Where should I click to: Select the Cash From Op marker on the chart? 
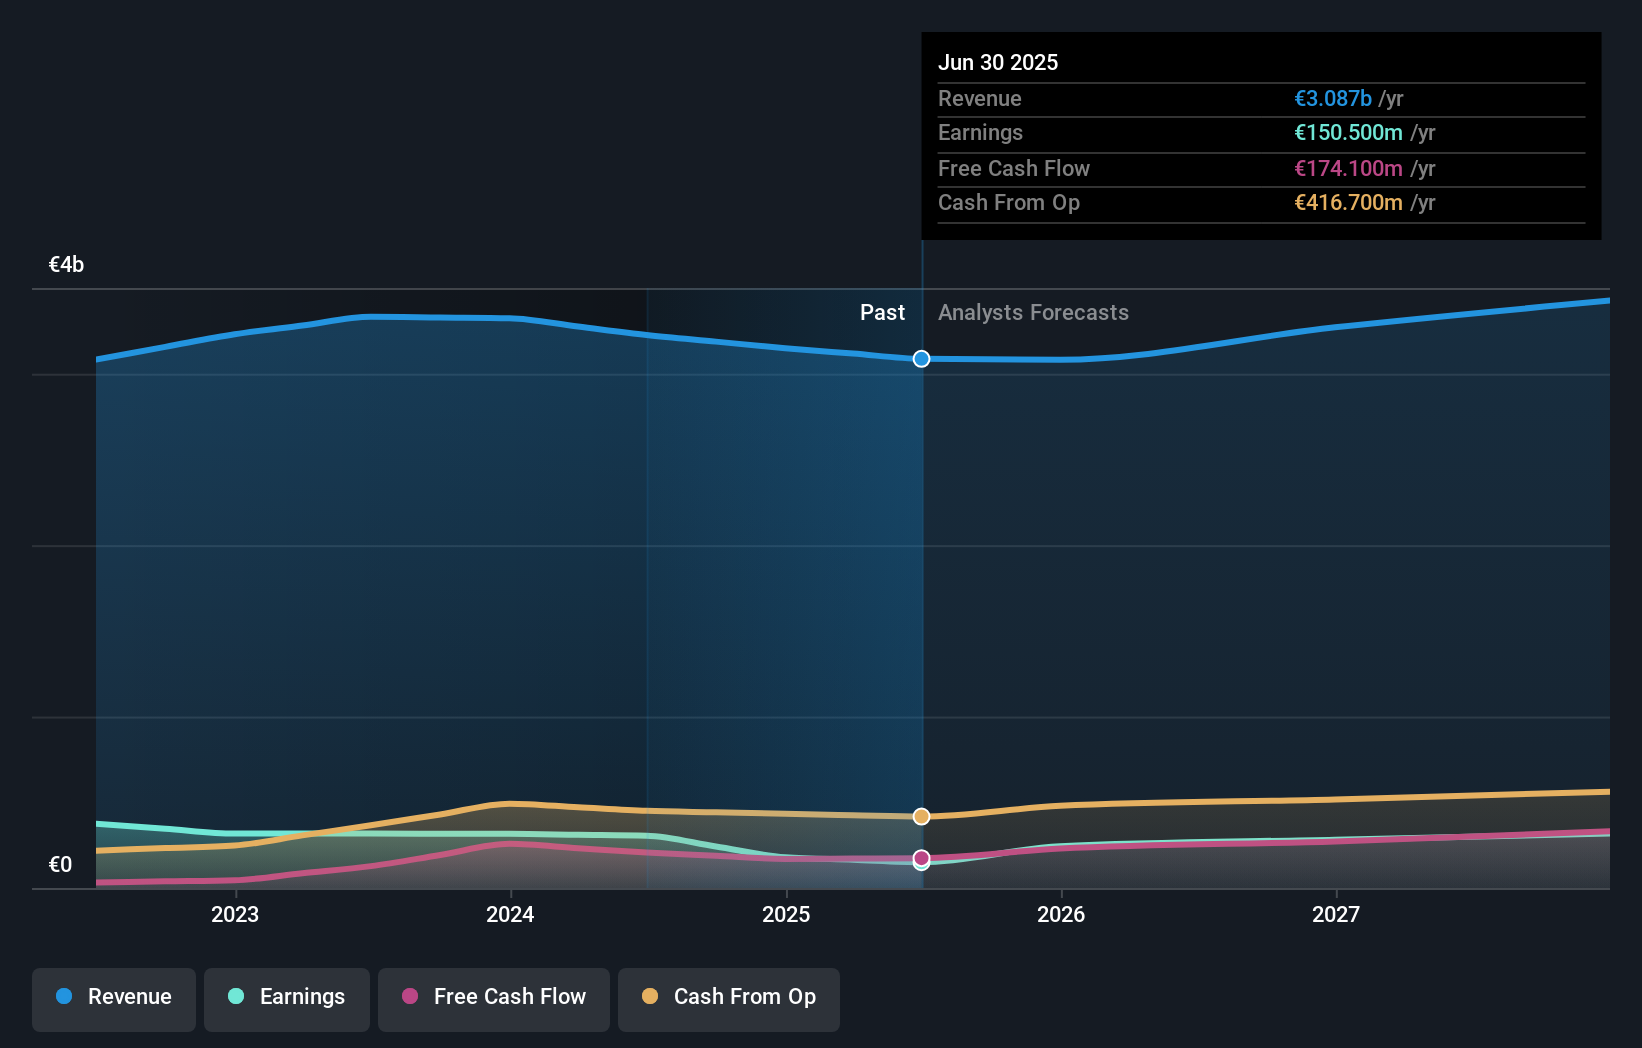click(x=921, y=816)
